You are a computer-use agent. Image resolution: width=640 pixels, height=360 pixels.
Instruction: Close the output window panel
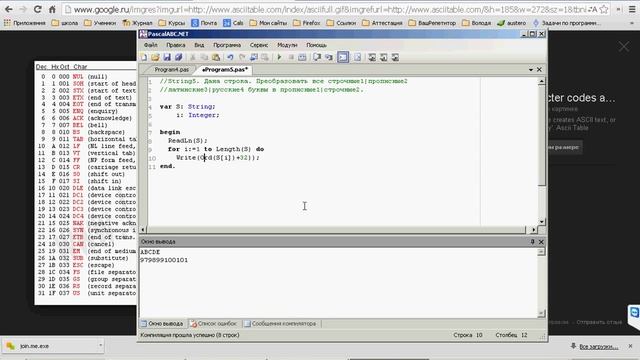click(541, 242)
